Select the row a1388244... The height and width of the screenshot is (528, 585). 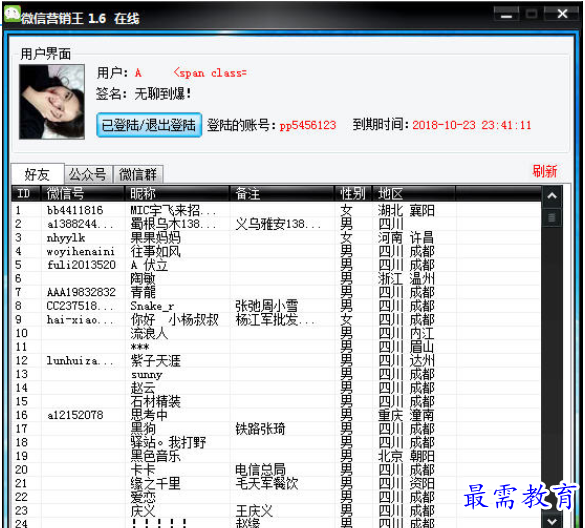[276, 224]
